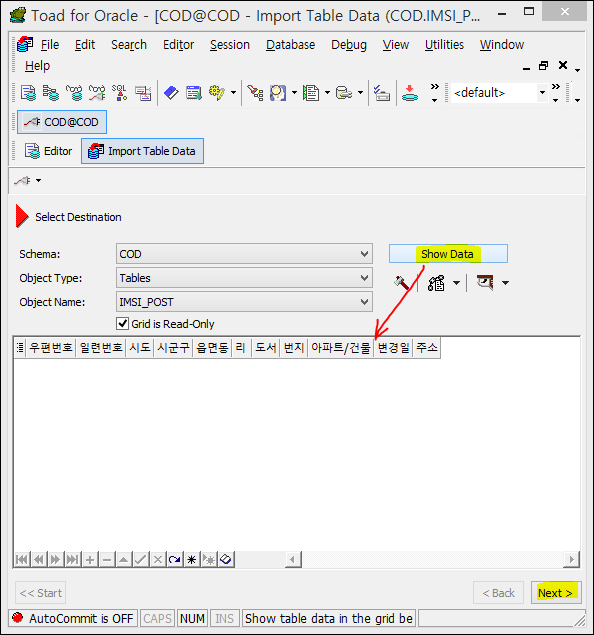Viewport: 594px width, 635px height.
Task: Open dropdown arrow next to abacus icon
Action: [x=456, y=283]
